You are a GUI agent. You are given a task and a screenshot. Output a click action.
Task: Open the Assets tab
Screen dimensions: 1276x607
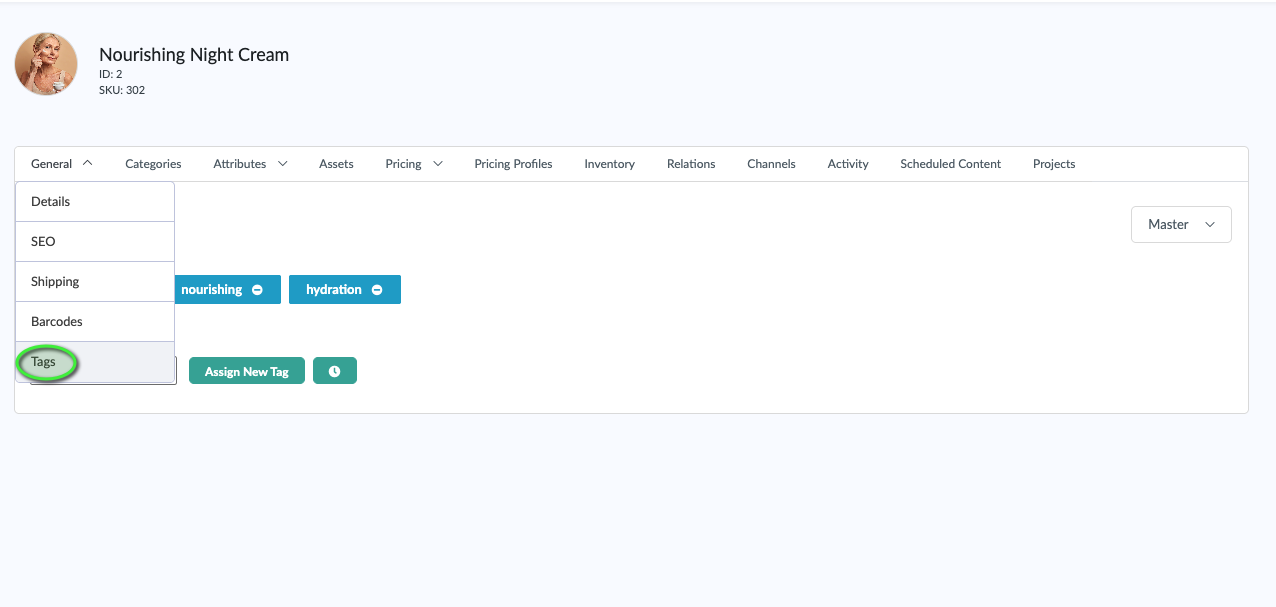coord(336,164)
